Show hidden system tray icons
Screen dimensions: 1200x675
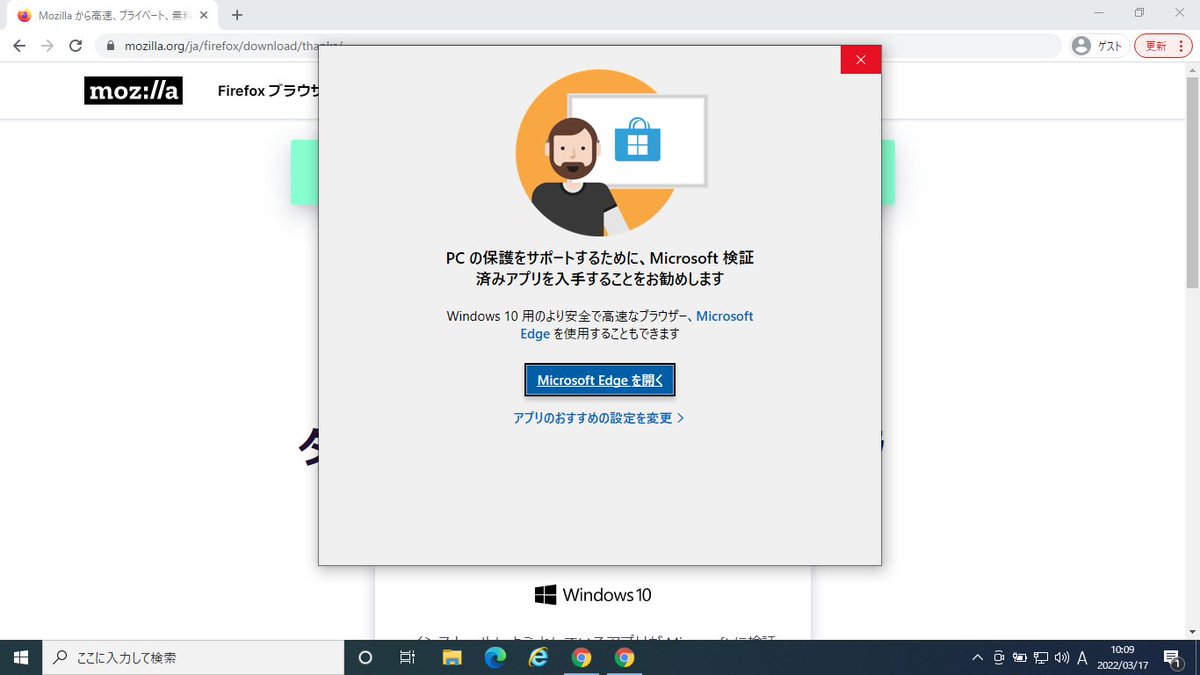tap(978, 657)
